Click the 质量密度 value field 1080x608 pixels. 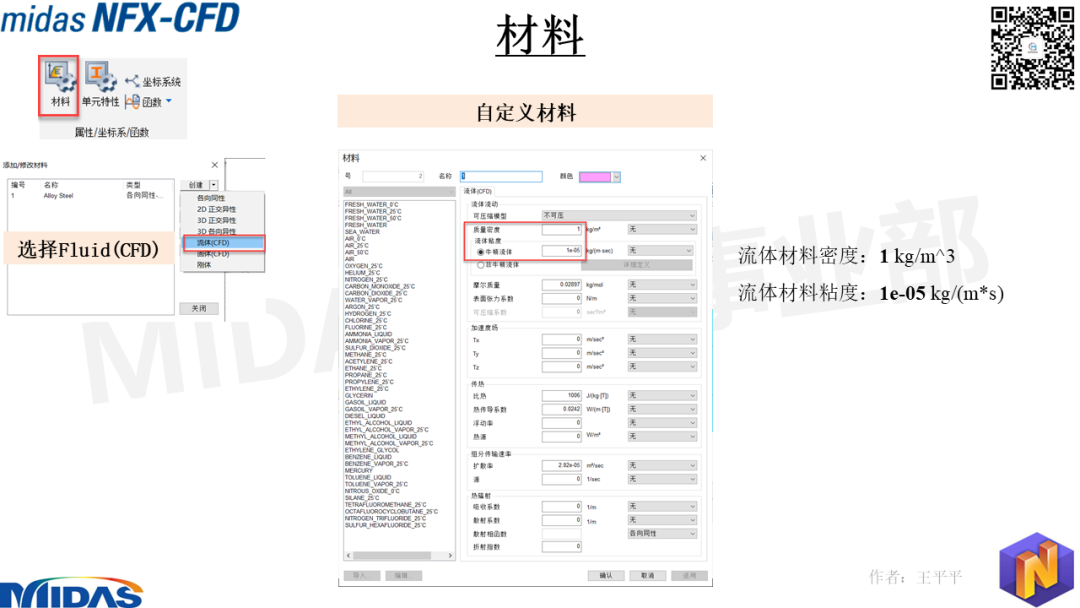[561, 229]
